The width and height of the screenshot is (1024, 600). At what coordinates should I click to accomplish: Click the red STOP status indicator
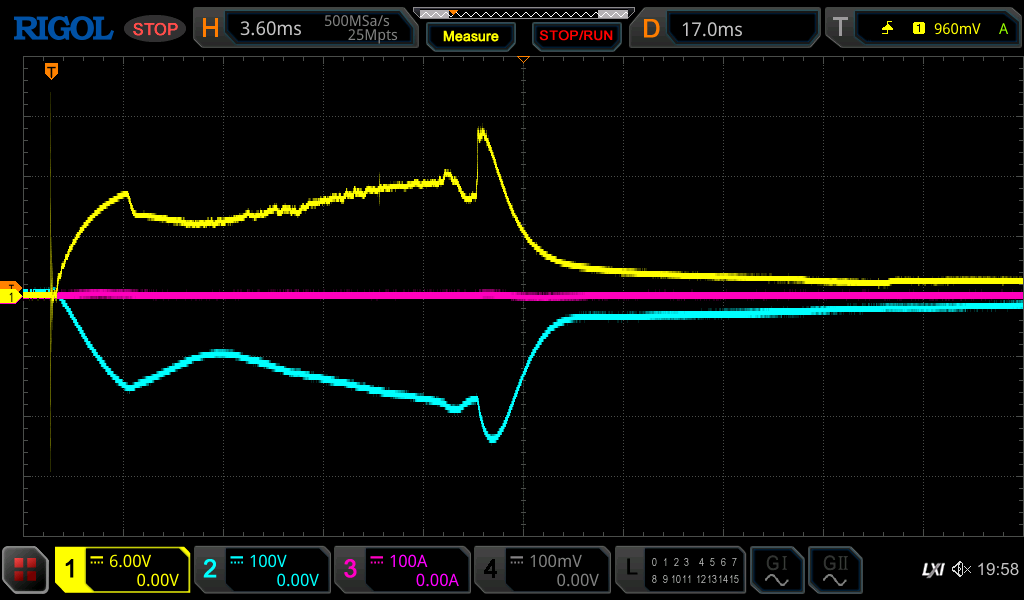[155, 29]
